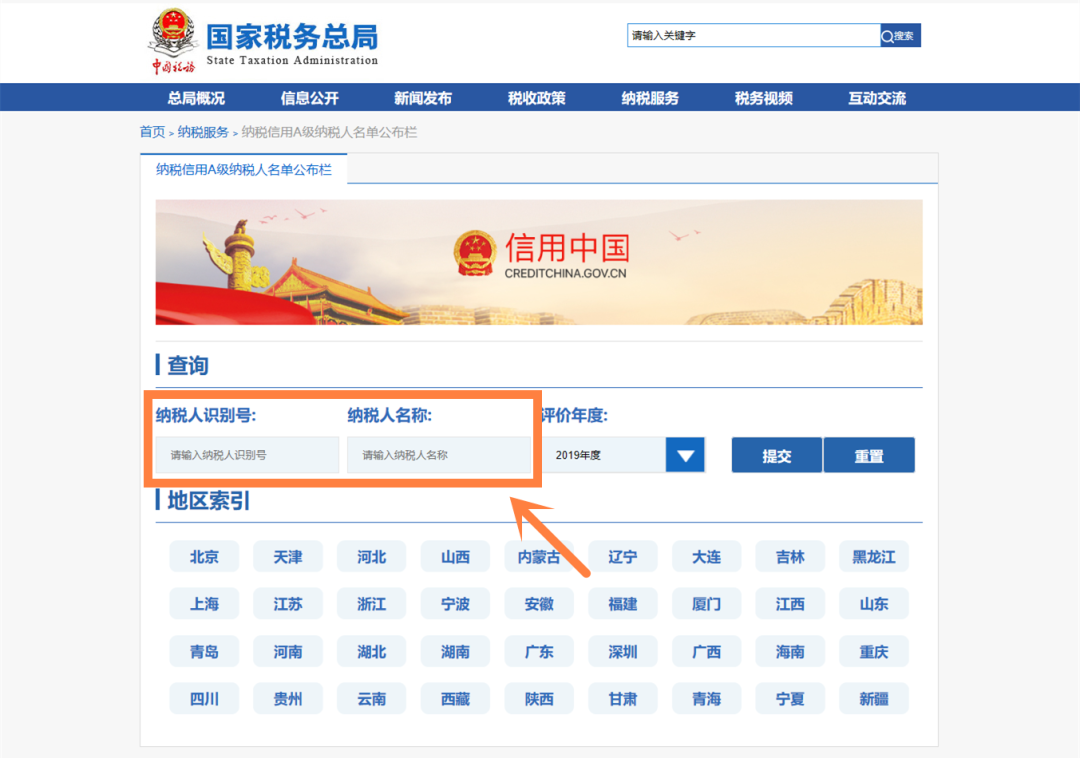1080x758 pixels.
Task: Select region 江苏
Action: click(288, 604)
